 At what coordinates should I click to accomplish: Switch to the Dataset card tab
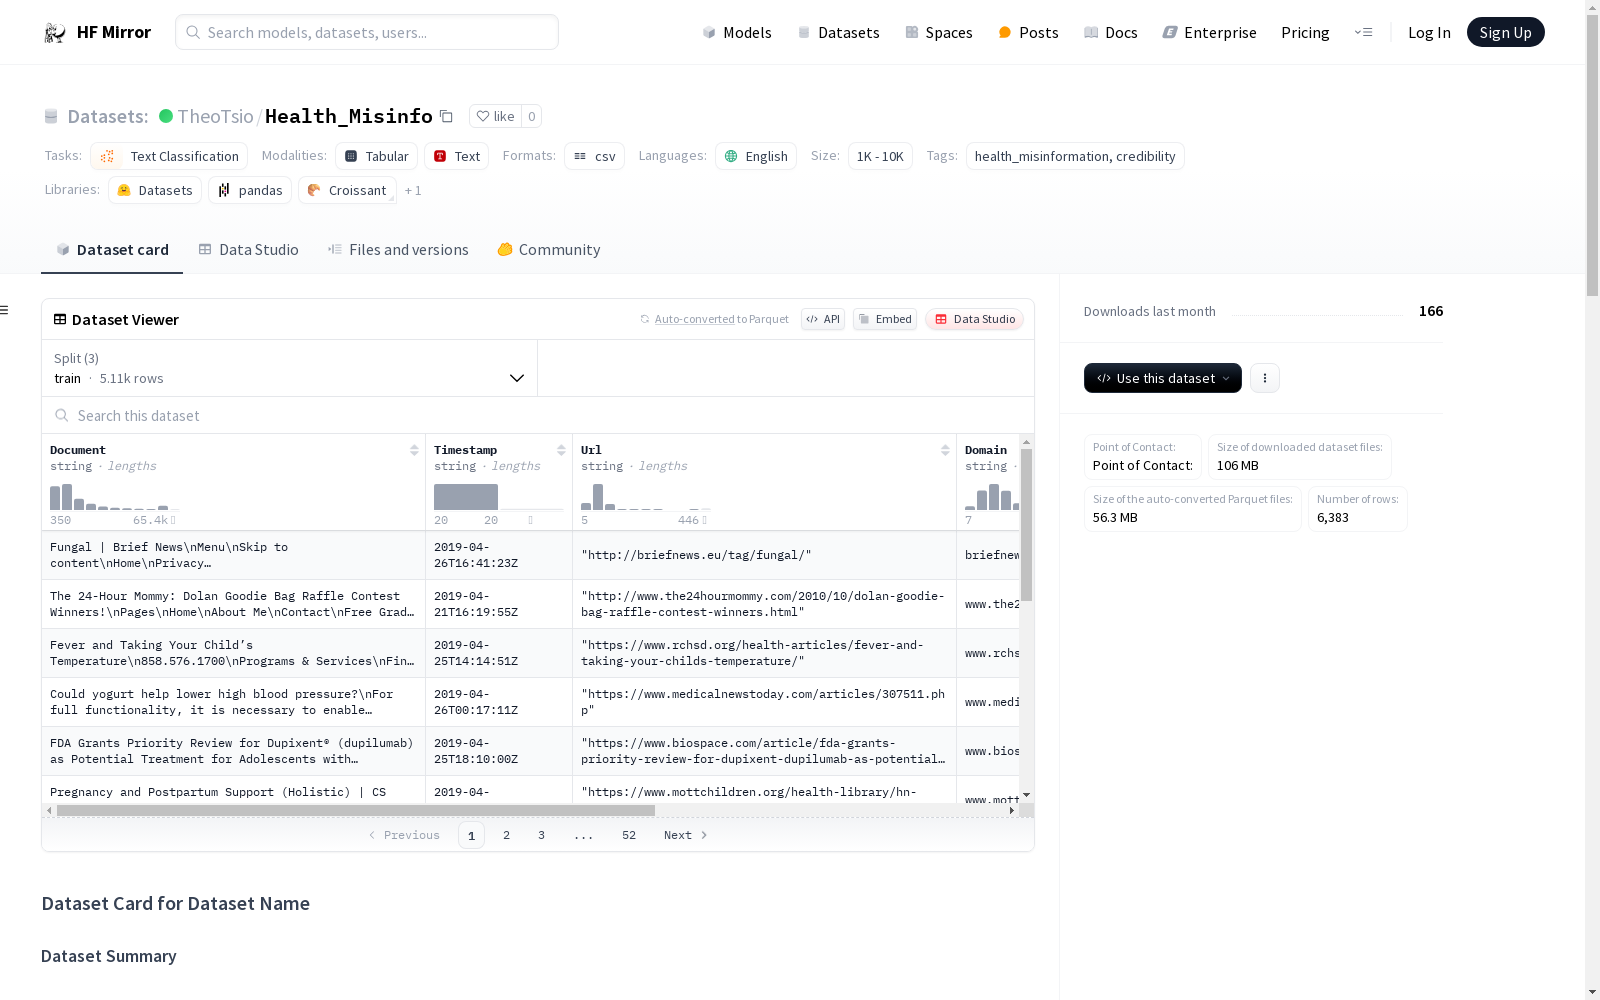[112, 250]
